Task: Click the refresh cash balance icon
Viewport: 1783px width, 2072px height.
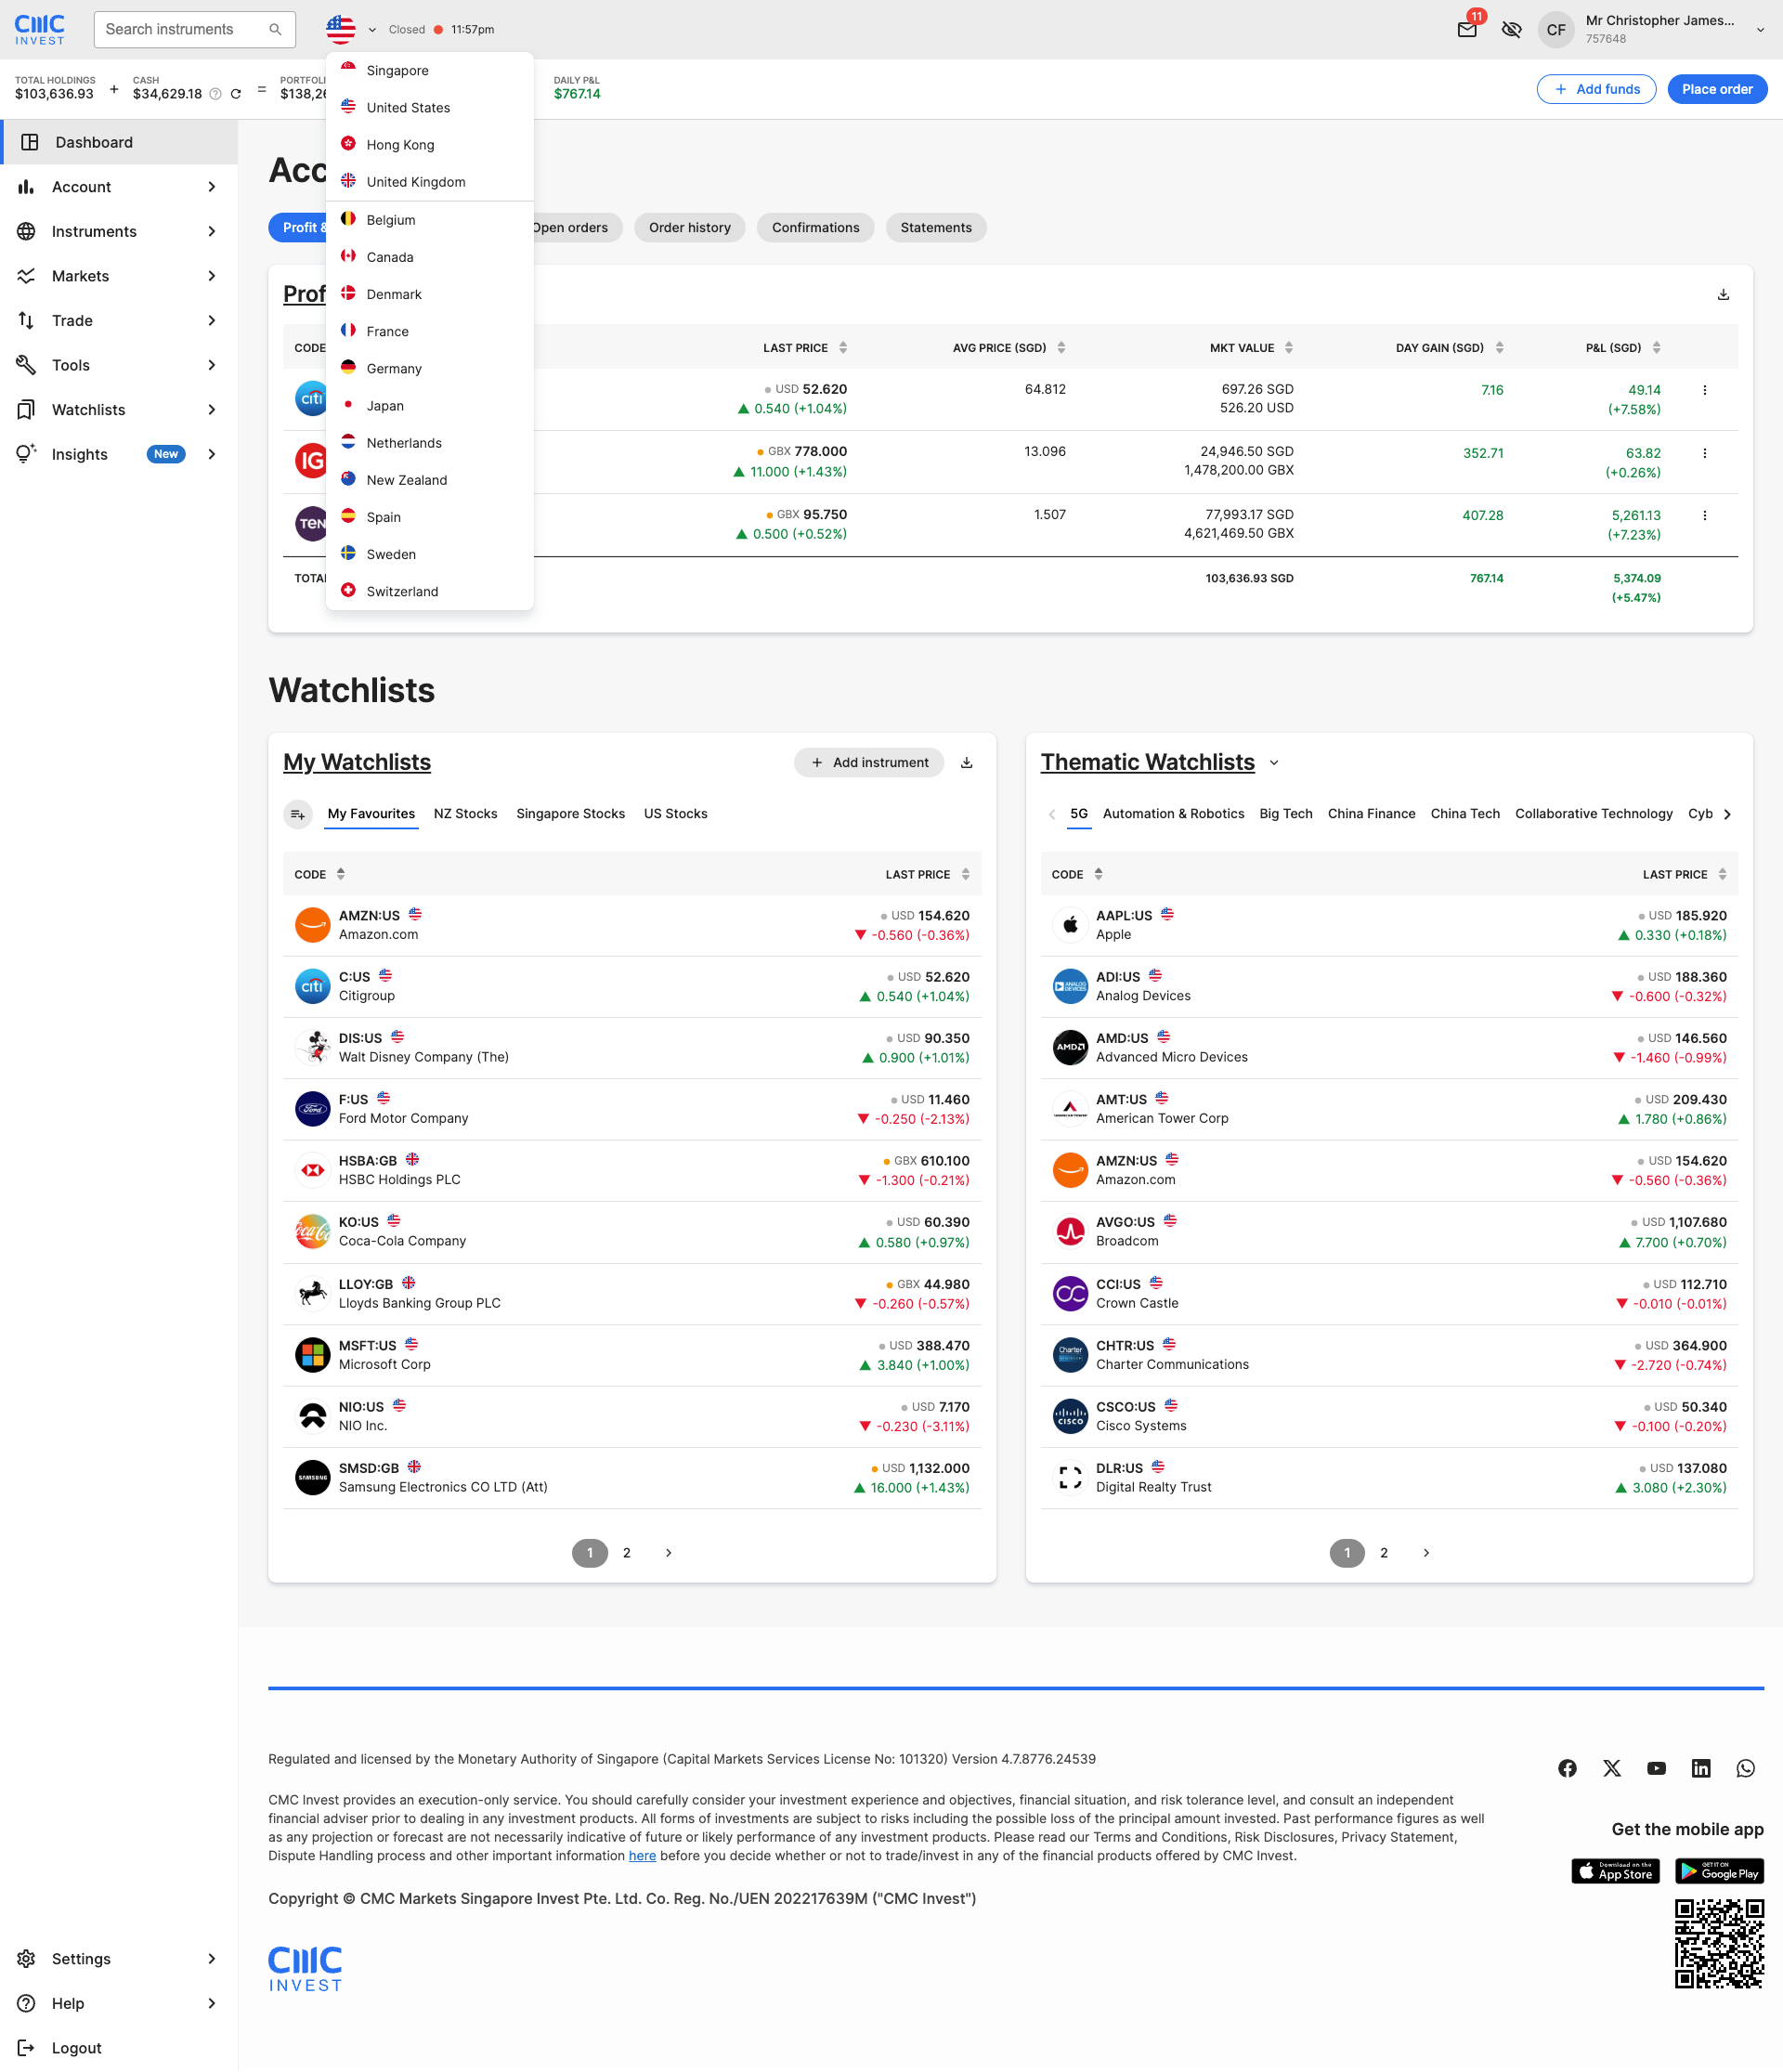Action: coord(236,94)
